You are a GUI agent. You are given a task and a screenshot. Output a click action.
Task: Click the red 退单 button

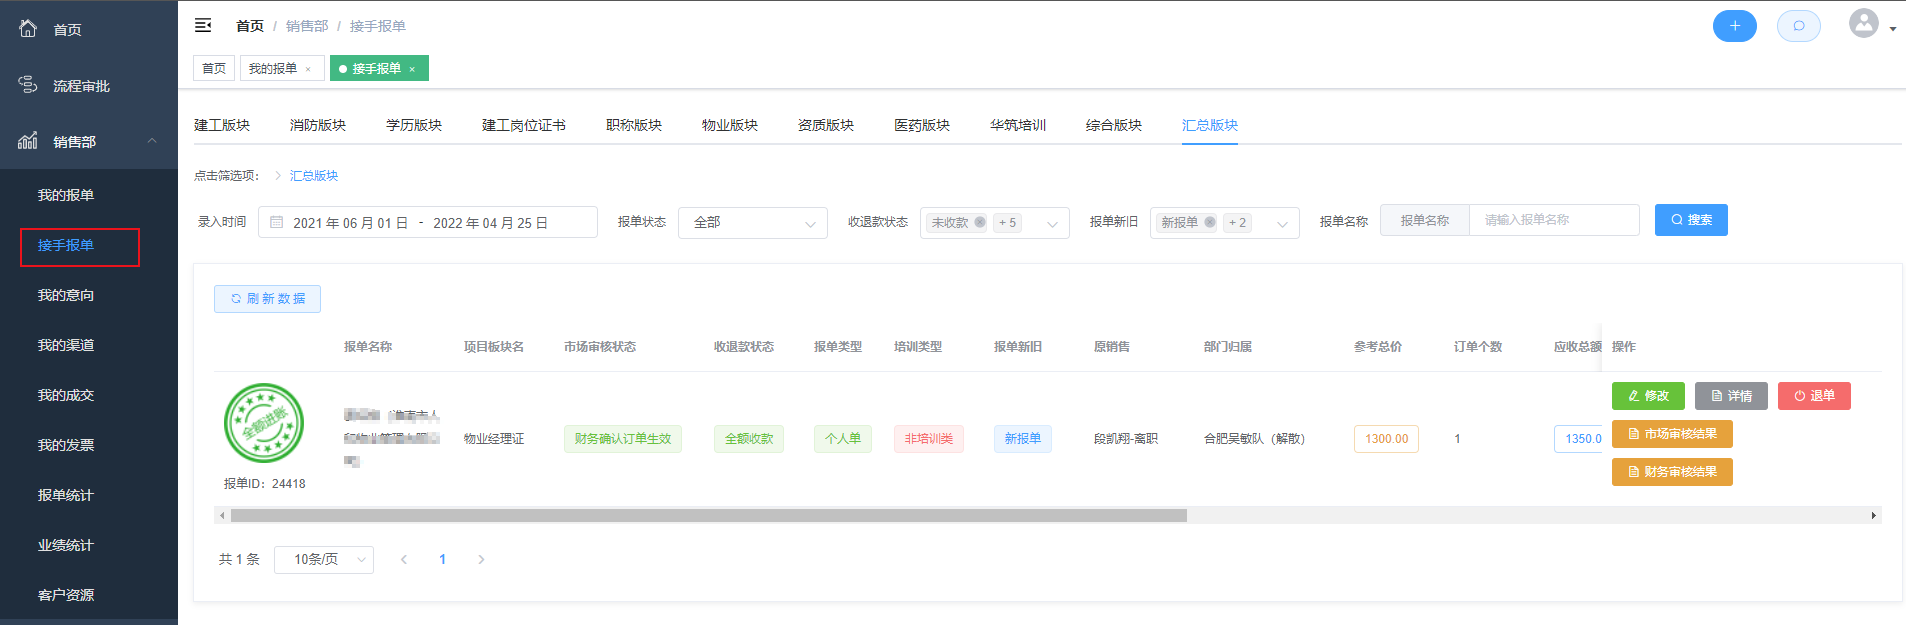[x=1813, y=396]
